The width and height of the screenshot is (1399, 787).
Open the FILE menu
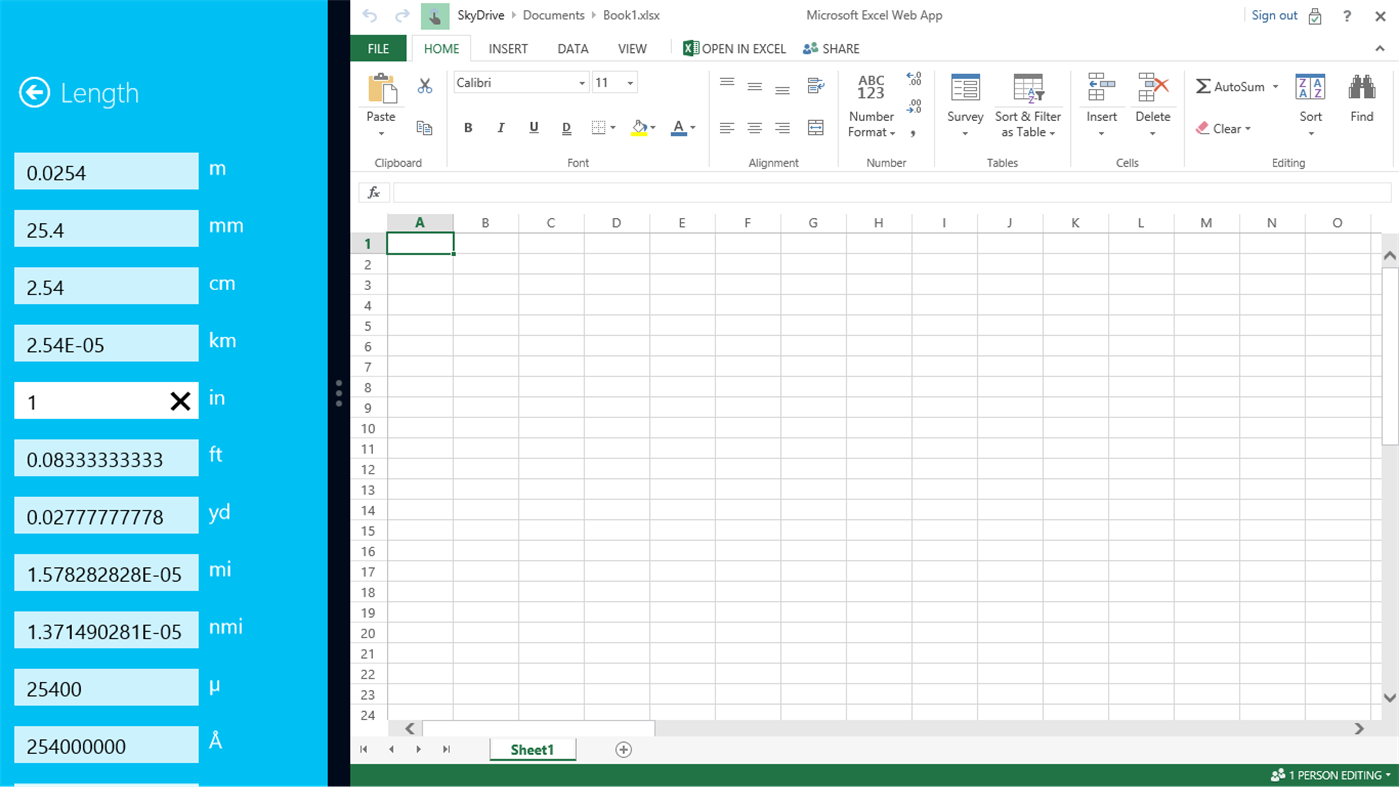378,48
